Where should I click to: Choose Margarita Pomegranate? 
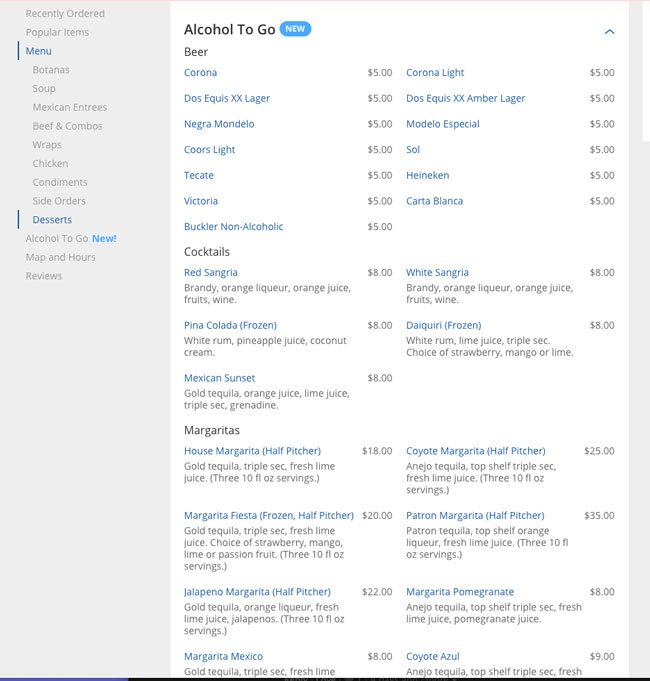point(460,592)
